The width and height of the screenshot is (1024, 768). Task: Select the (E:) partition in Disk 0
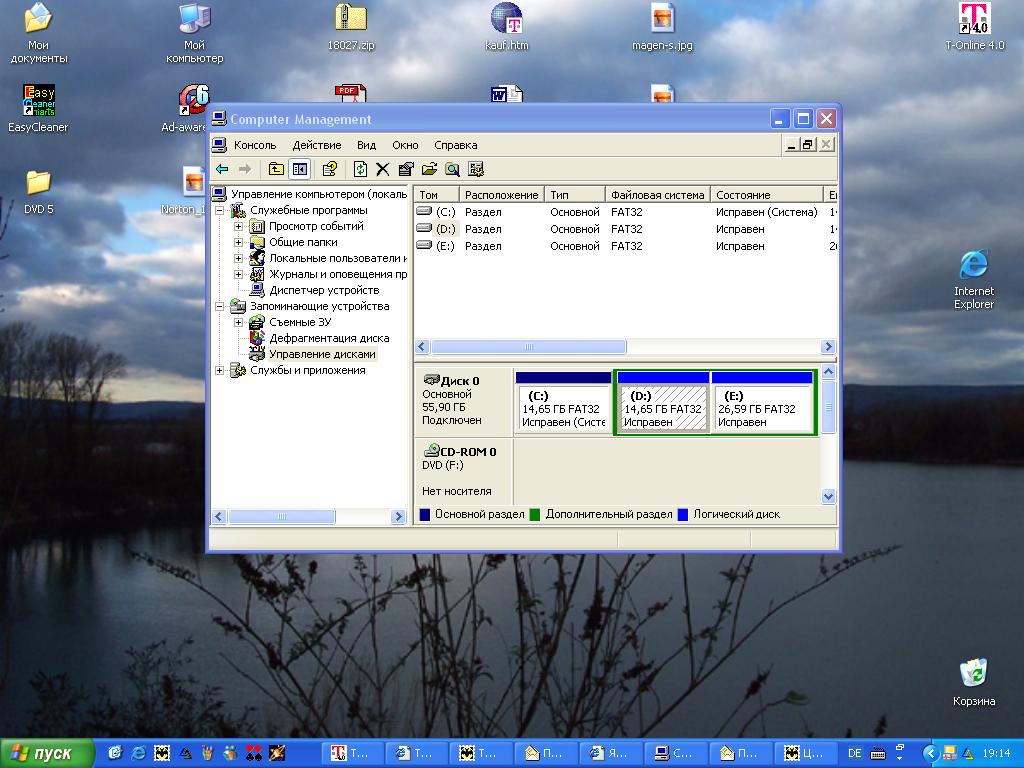coord(761,408)
